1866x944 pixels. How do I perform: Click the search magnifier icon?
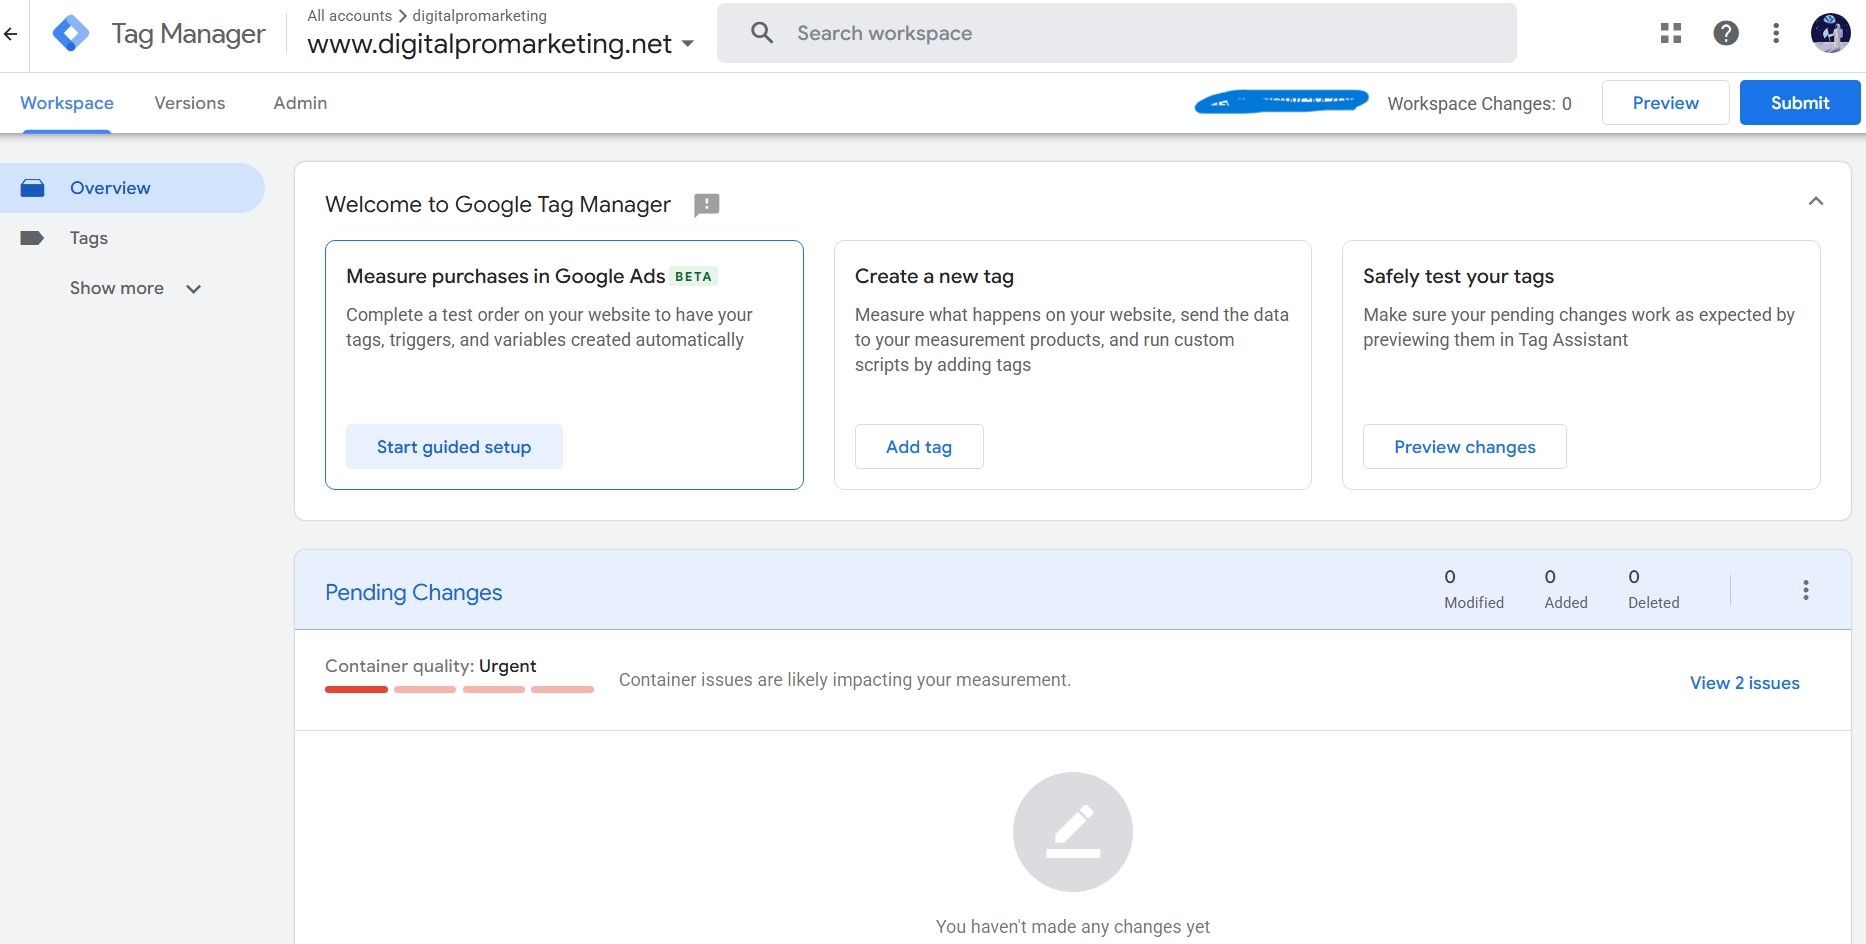click(x=762, y=33)
